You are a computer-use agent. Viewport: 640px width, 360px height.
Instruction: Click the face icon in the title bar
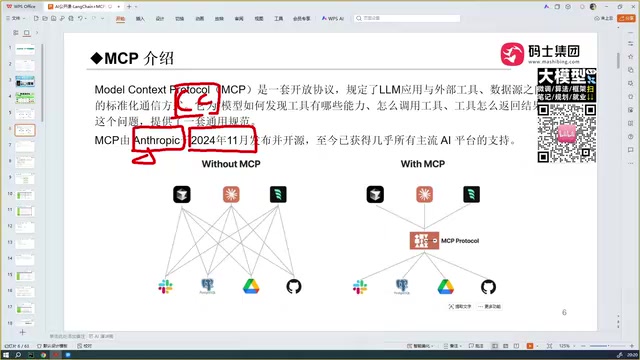568,7
